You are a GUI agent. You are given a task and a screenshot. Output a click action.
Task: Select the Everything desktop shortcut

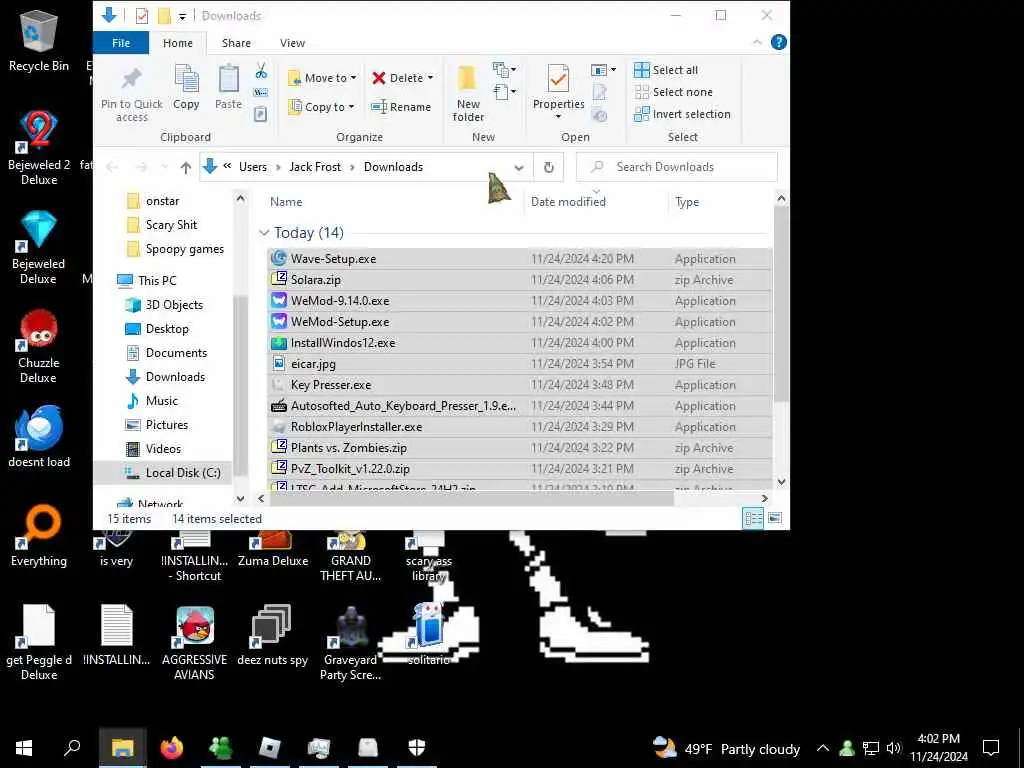(39, 534)
